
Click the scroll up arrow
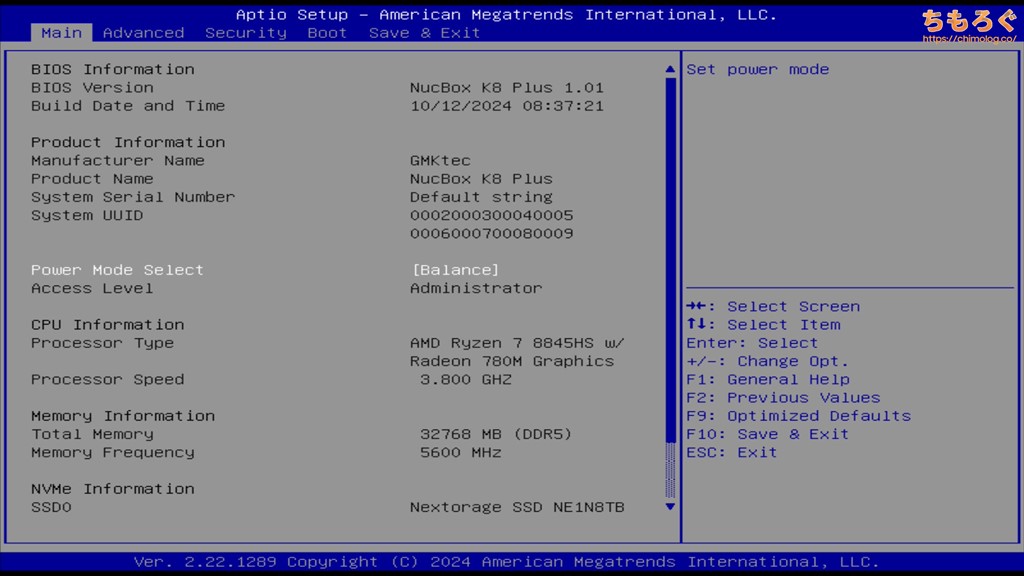point(670,69)
